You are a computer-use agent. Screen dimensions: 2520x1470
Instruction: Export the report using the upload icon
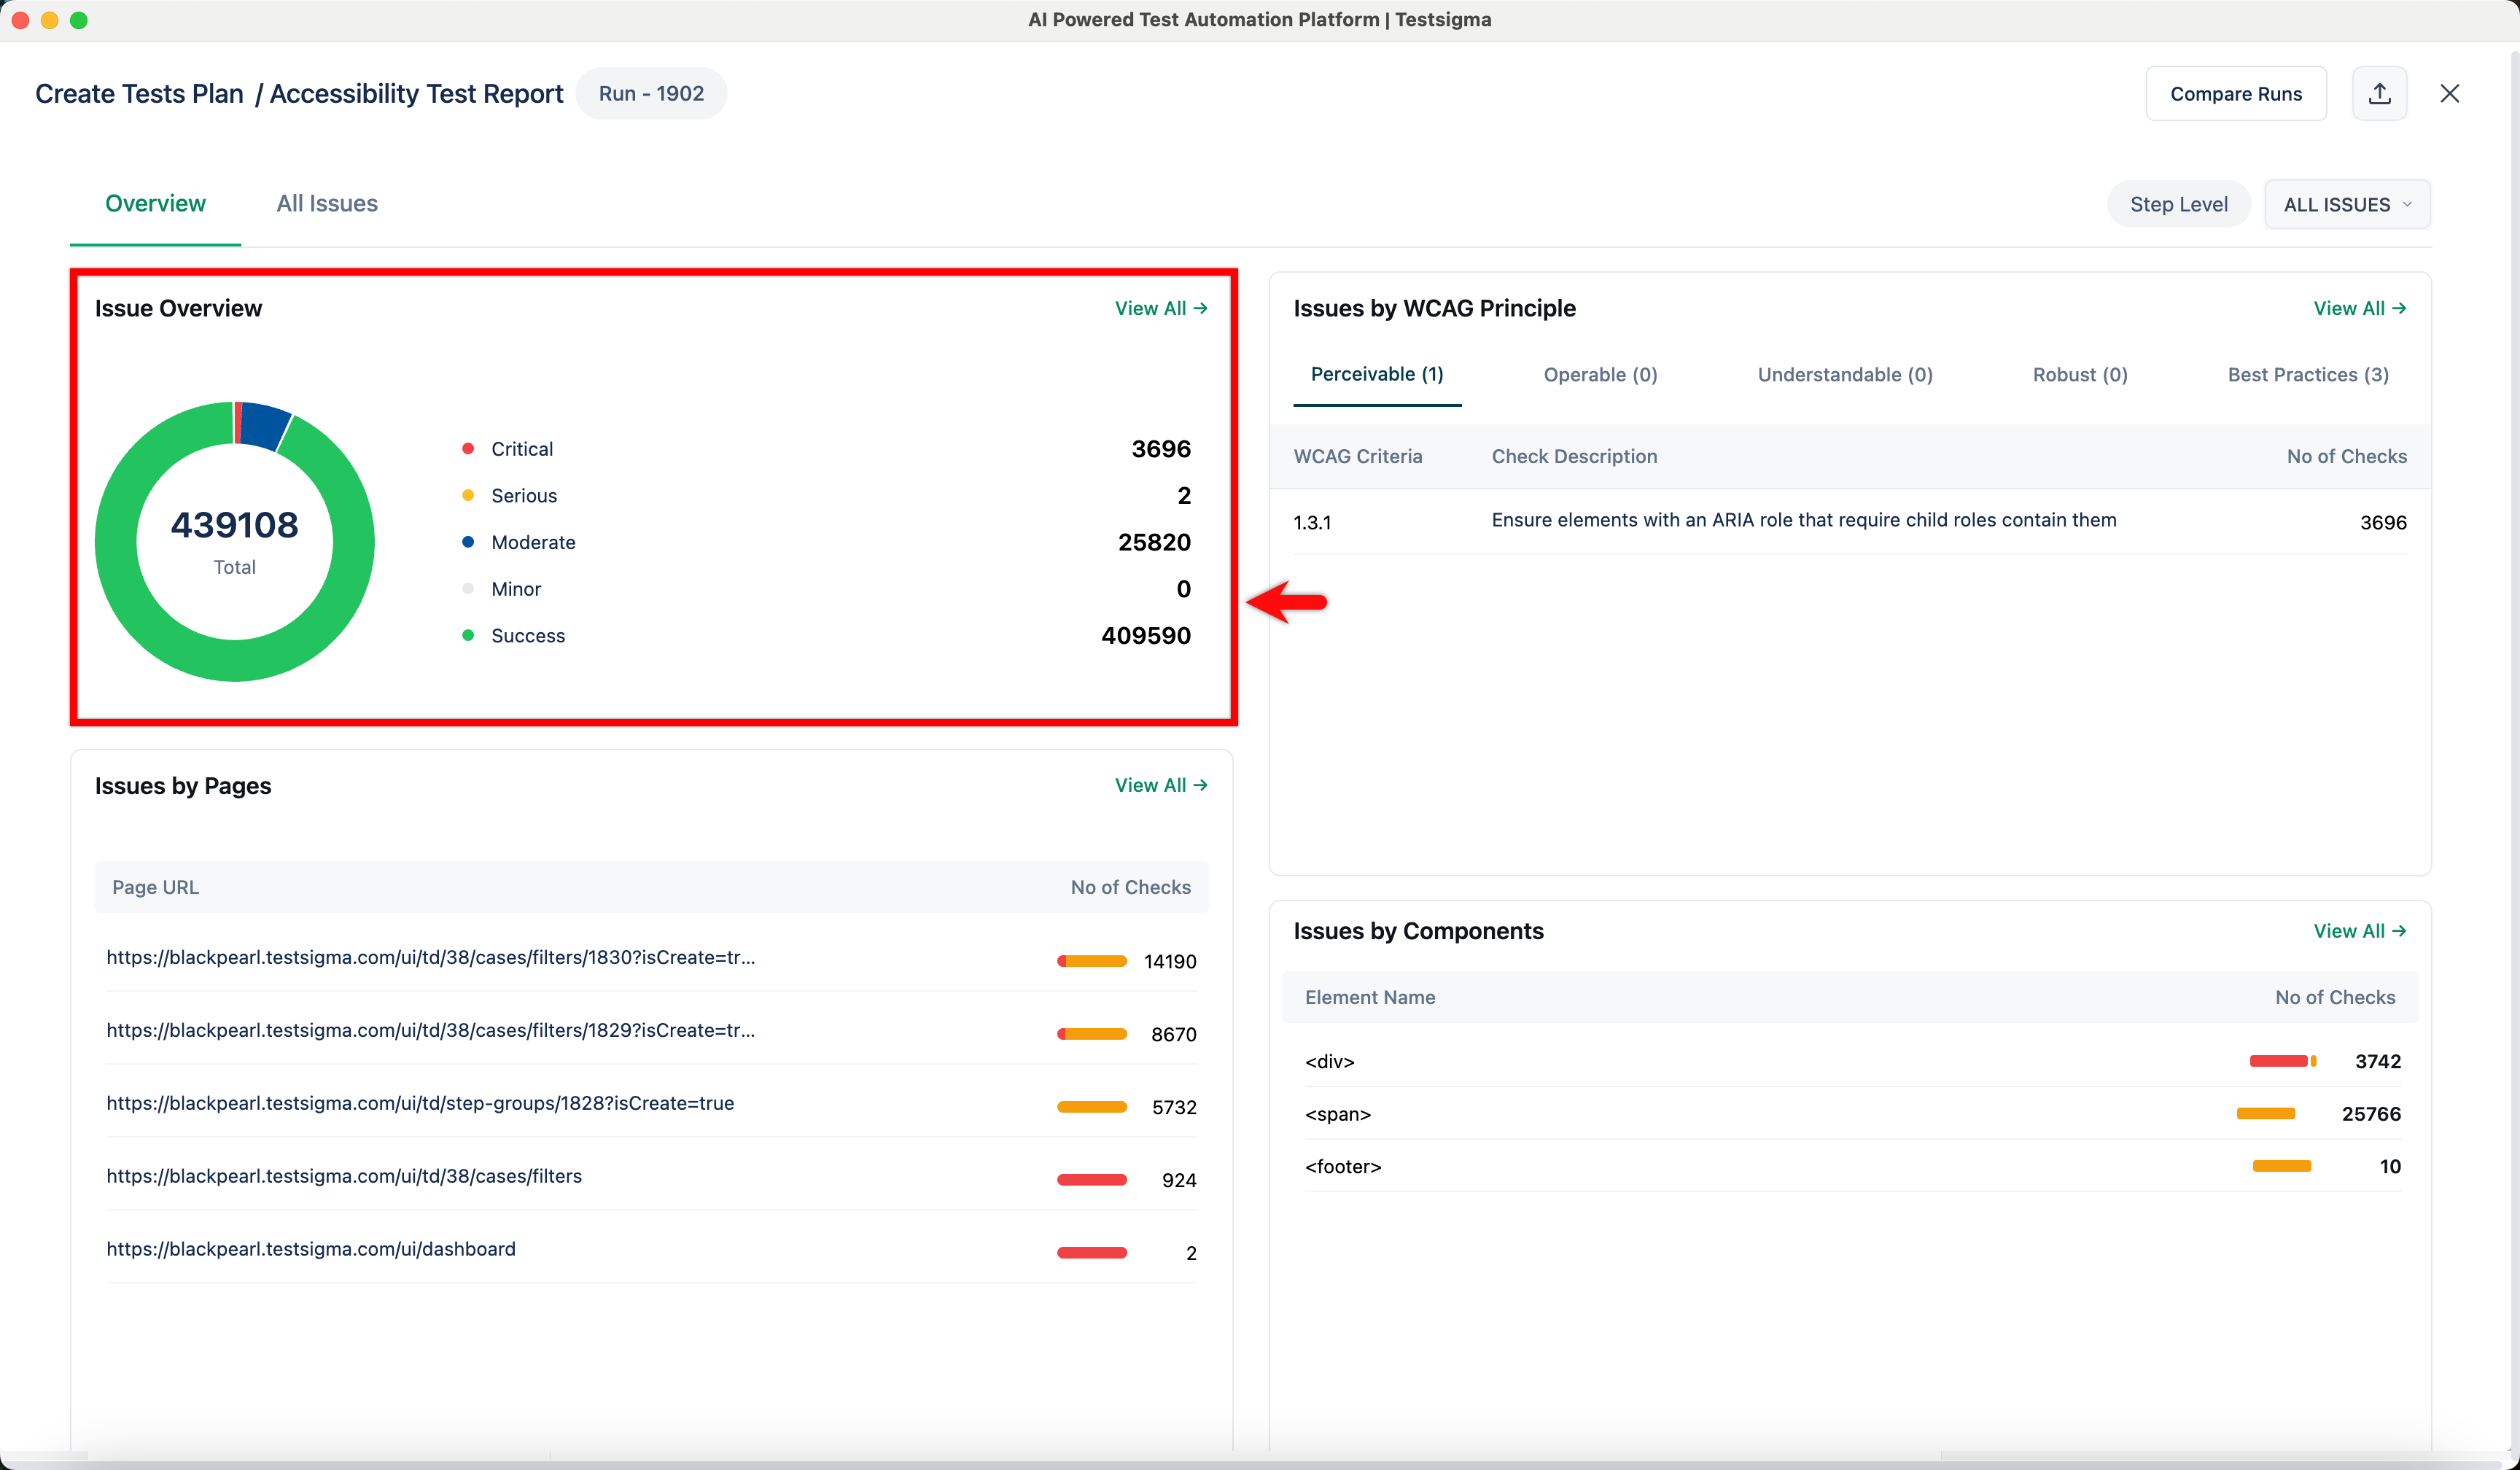pos(2380,93)
